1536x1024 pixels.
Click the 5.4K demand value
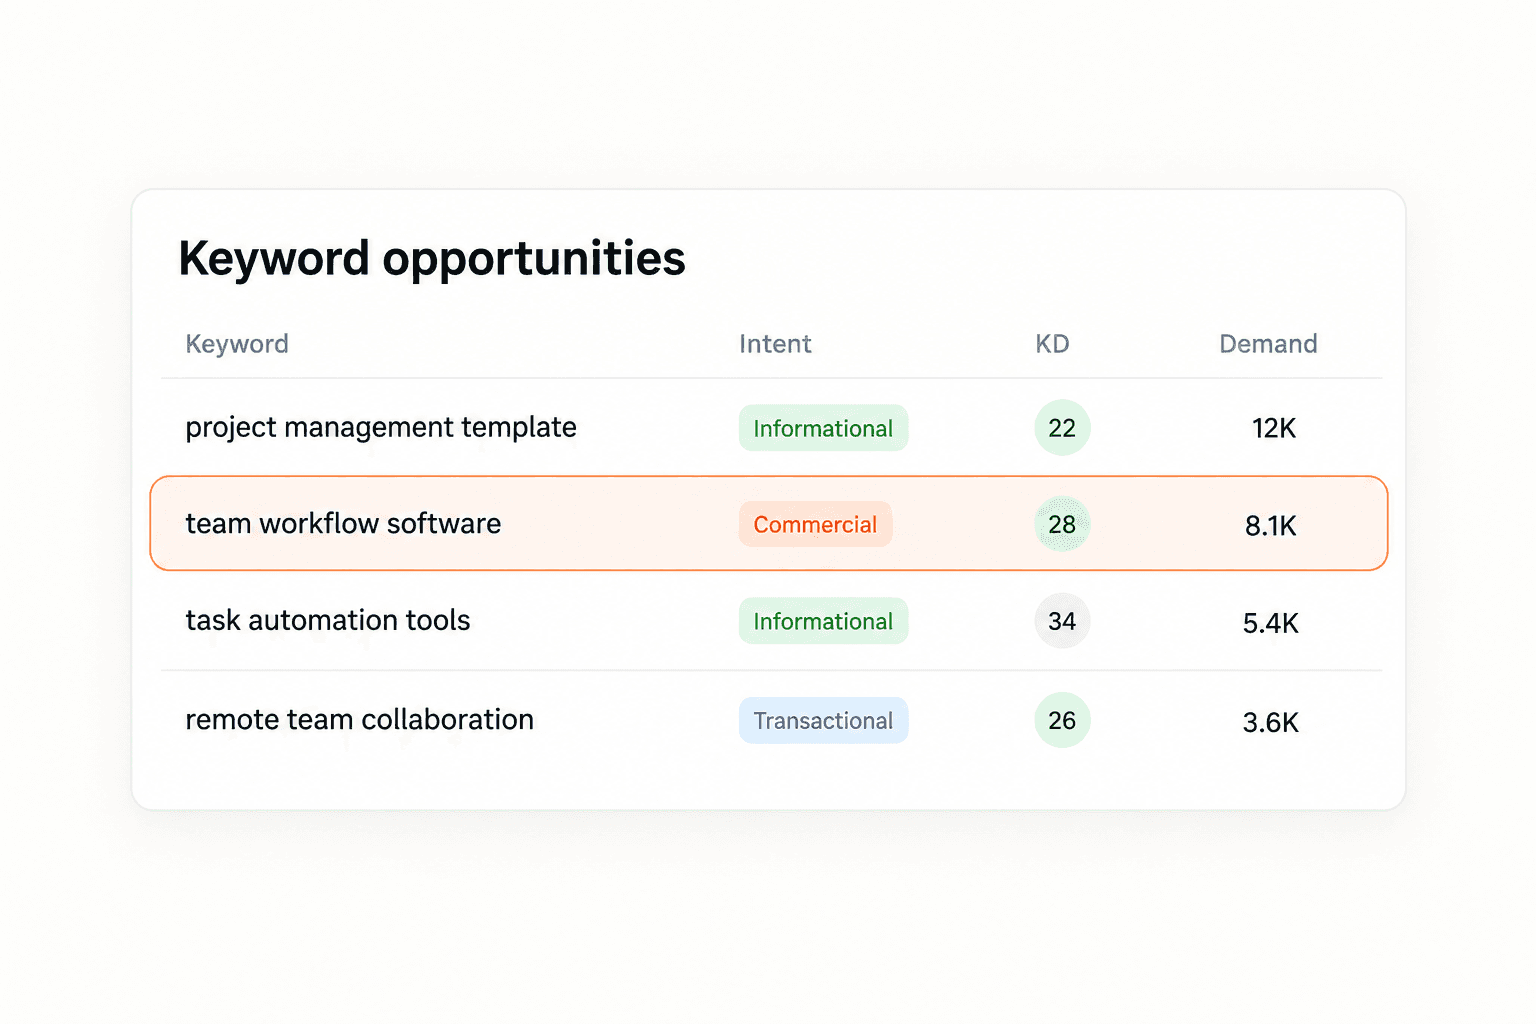[x=1271, y=623]
